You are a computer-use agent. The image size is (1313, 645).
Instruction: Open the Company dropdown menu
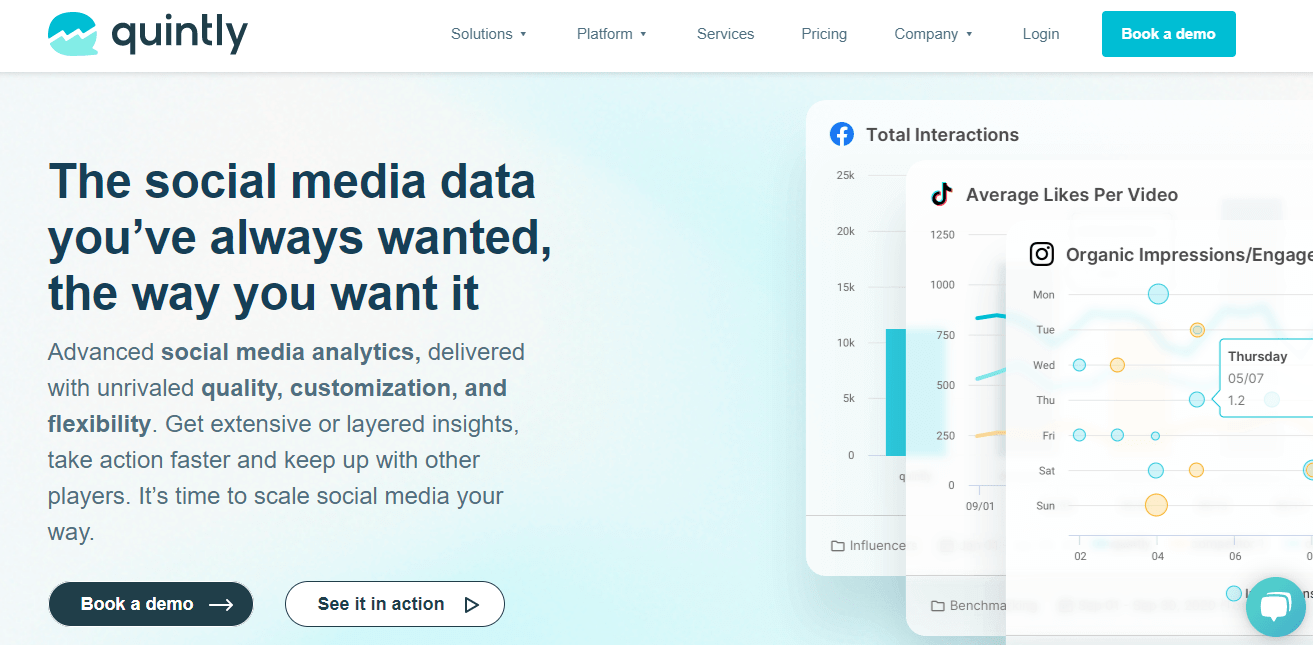(933, 34)
